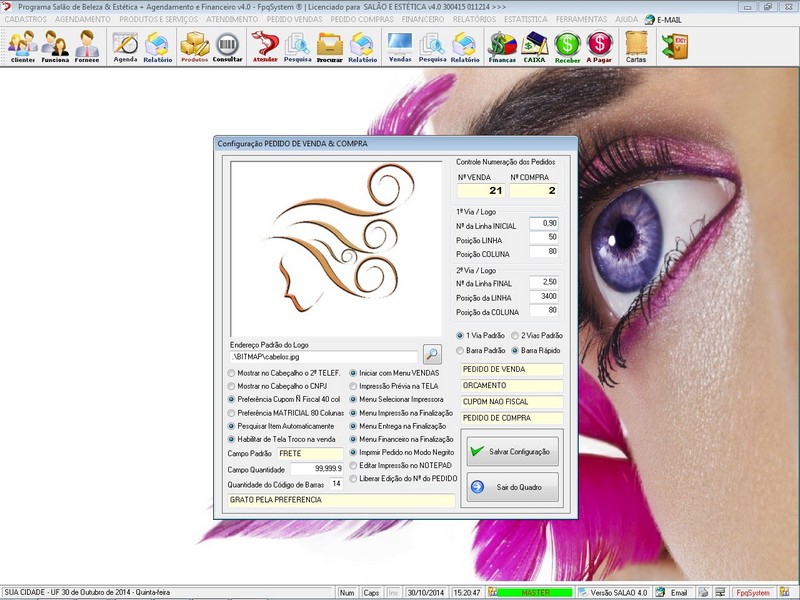Image resolution: width=800 pixels, height=600 pixels.
Task: Open the Clientes toolbar icon
Action: 22,46
